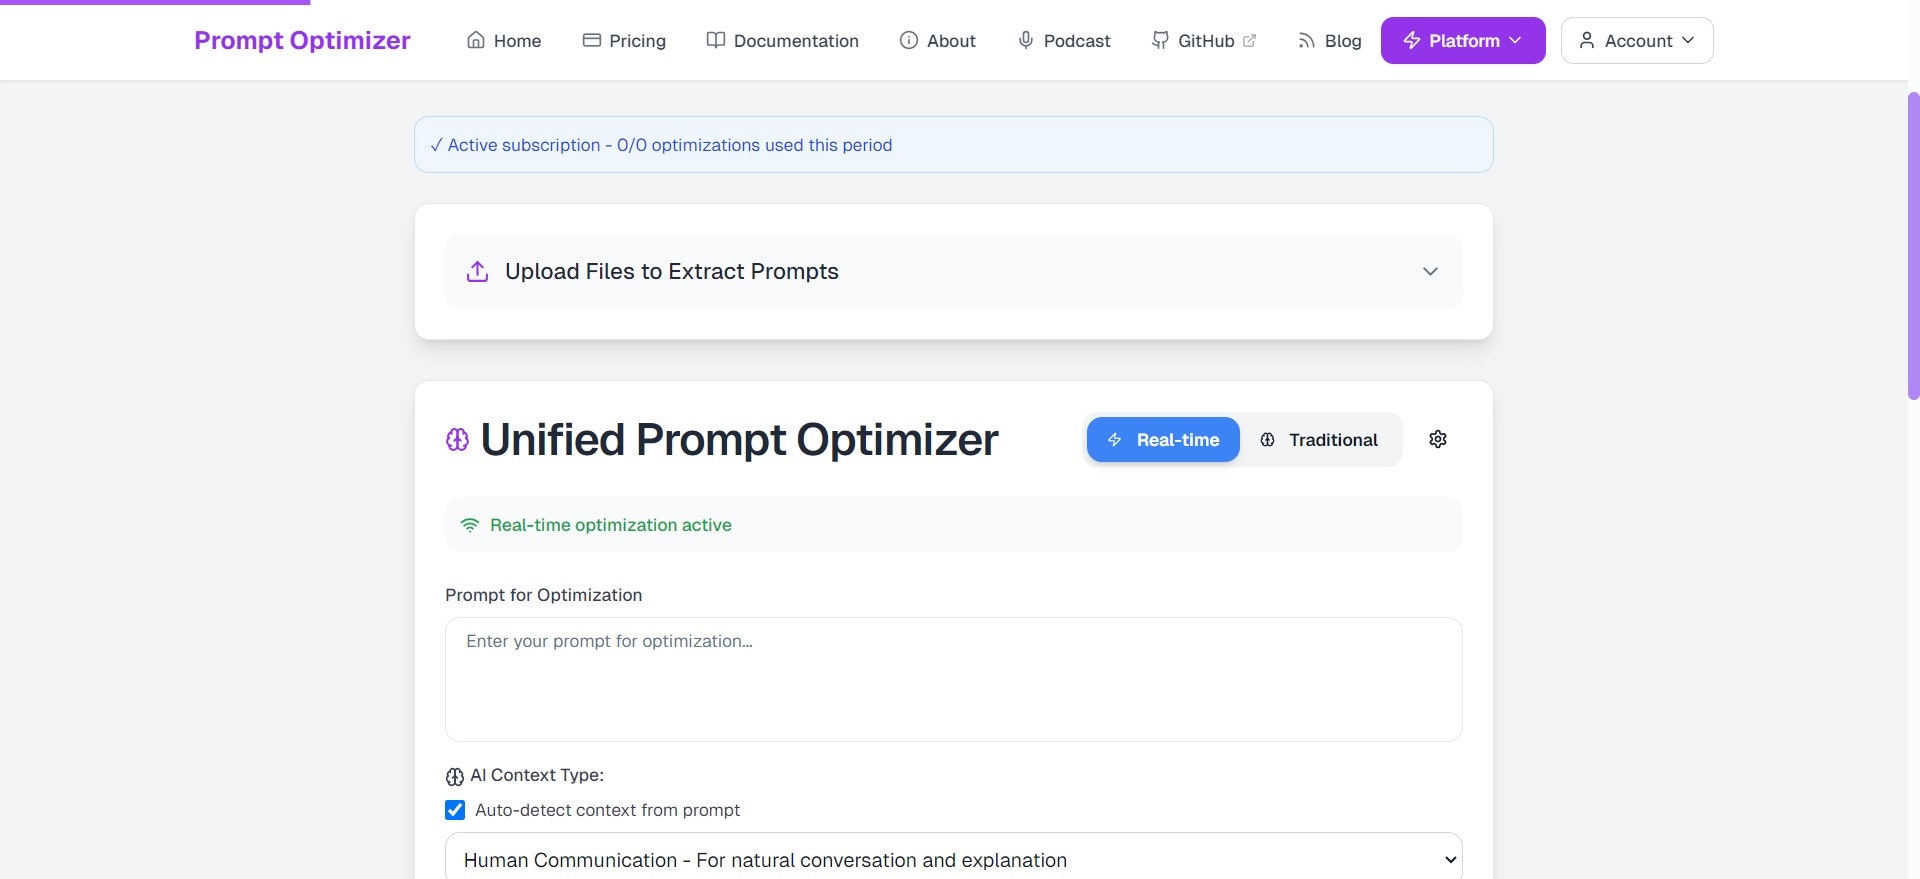Click inside the prompt optimization text area
This screenshot has width=1920, height=879.
[953, 679]
